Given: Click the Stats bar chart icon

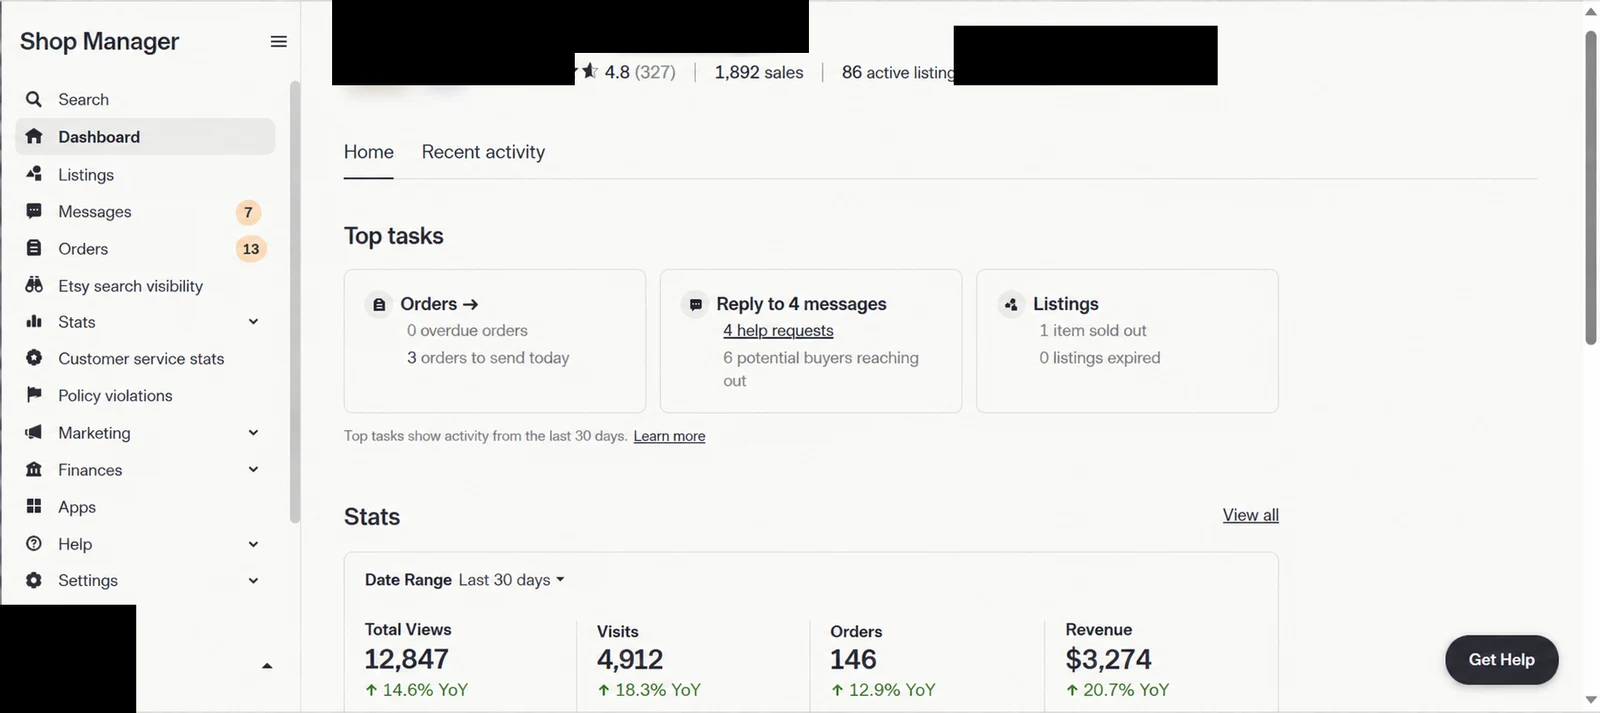Looking at the screenshot, I should pos(34,321).
